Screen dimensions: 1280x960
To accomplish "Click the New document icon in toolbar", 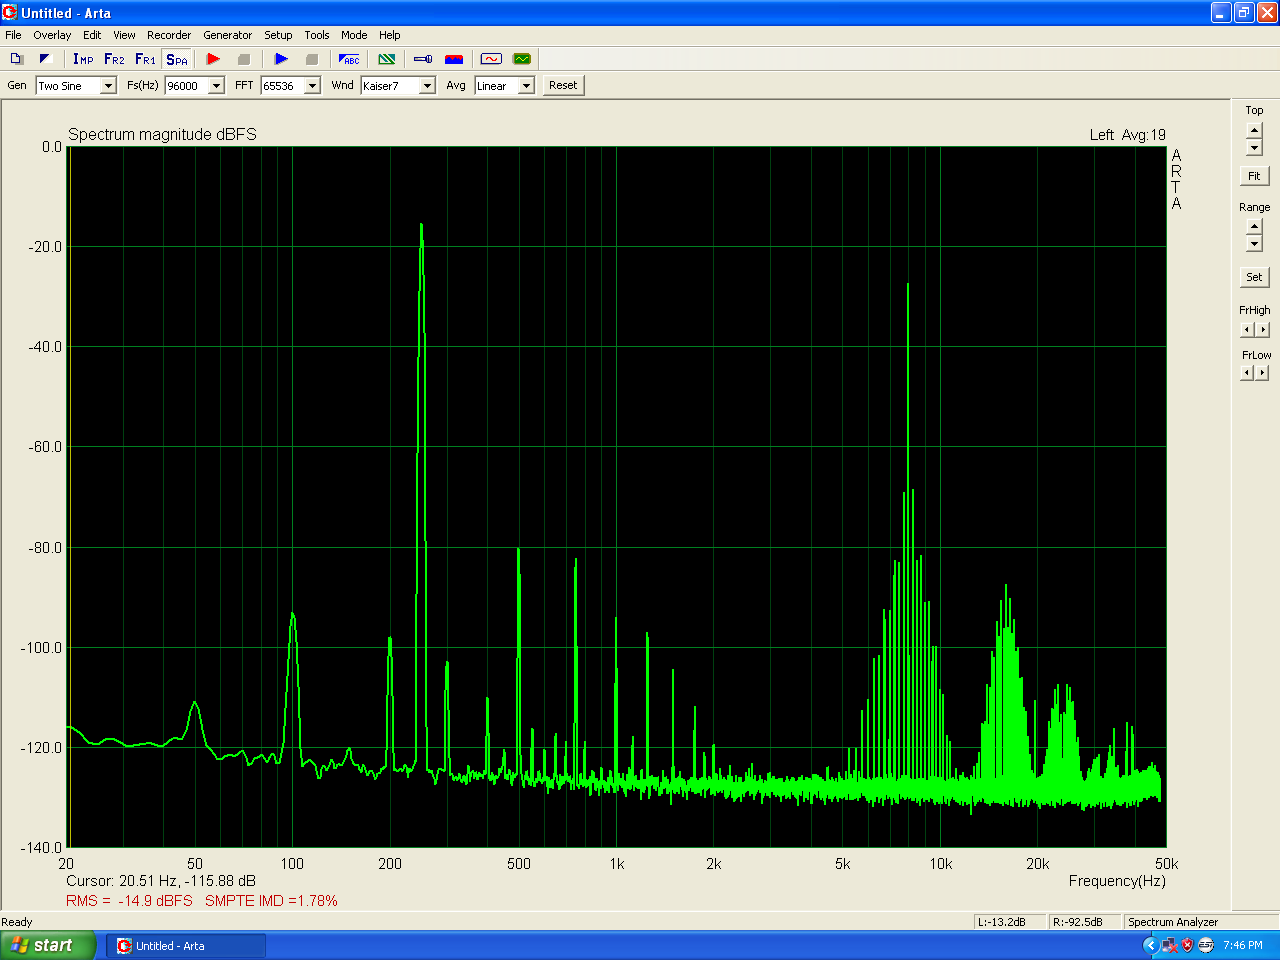I will pos(16,59).
